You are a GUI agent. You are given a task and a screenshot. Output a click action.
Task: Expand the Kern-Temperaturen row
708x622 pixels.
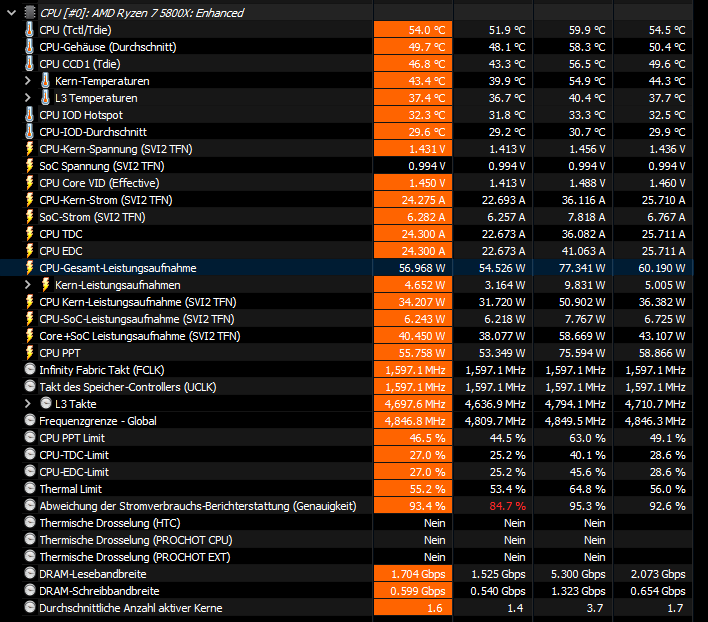pos(28,81)
